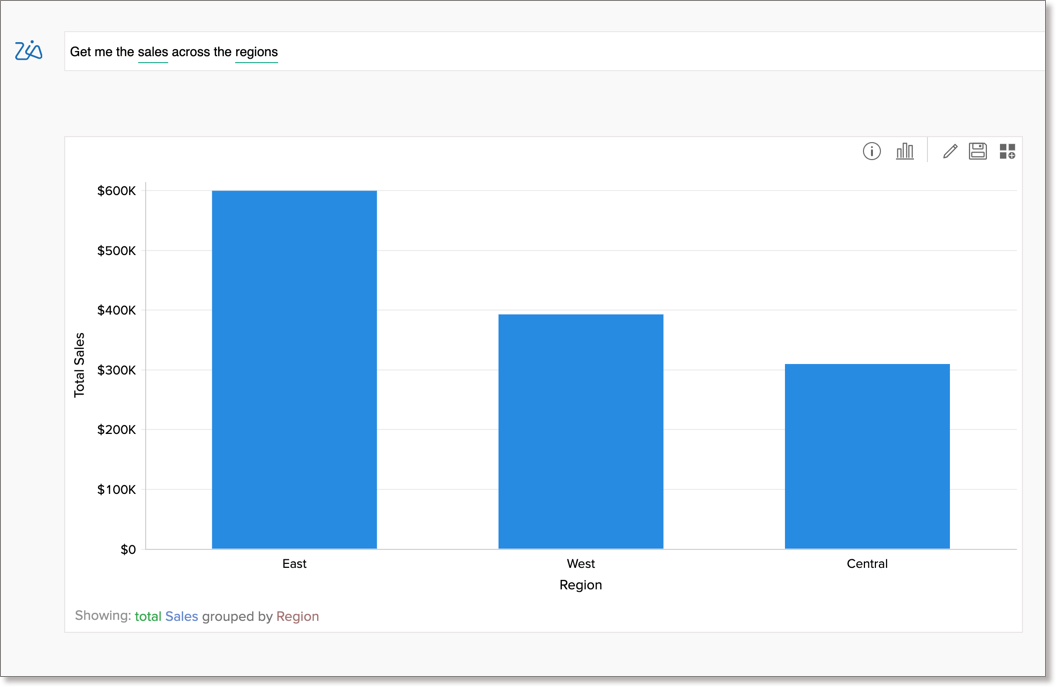Save the chart using the floppy disk icon
Image resolution: width=1056 pixels, height=687 pixels.
tap(977, 150)
